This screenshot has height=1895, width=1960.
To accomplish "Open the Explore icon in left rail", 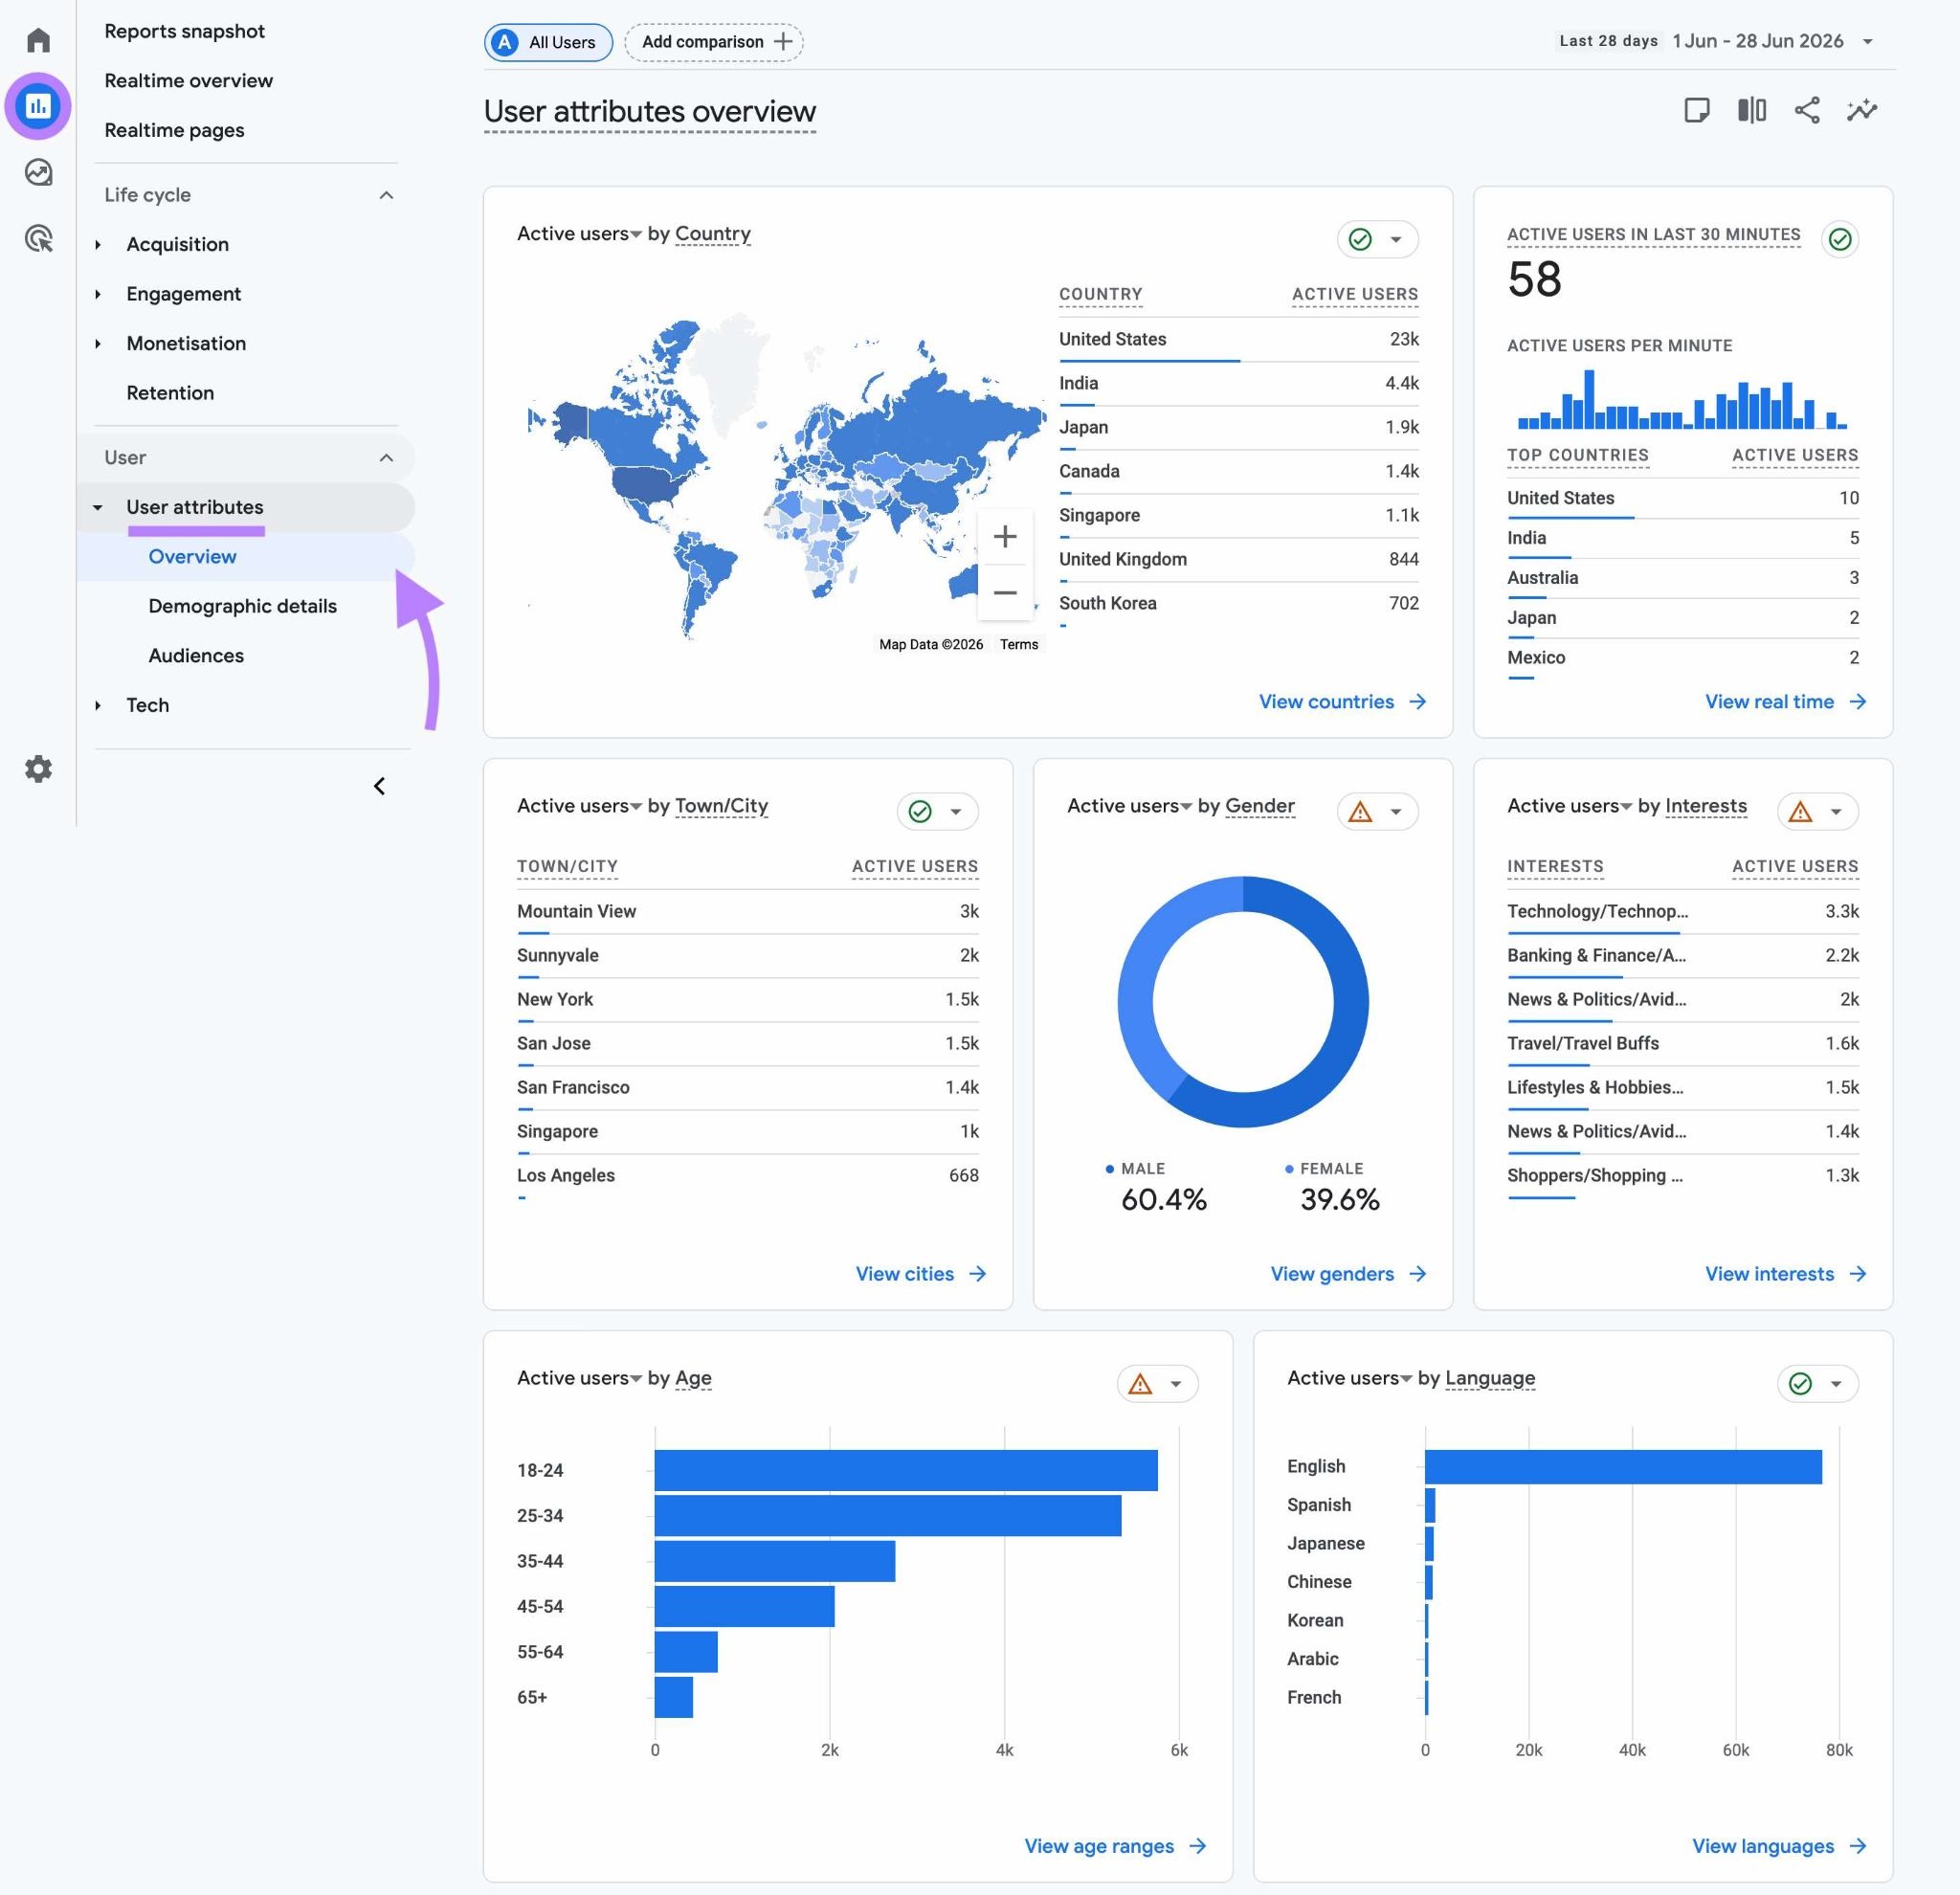I will (38, 172).
